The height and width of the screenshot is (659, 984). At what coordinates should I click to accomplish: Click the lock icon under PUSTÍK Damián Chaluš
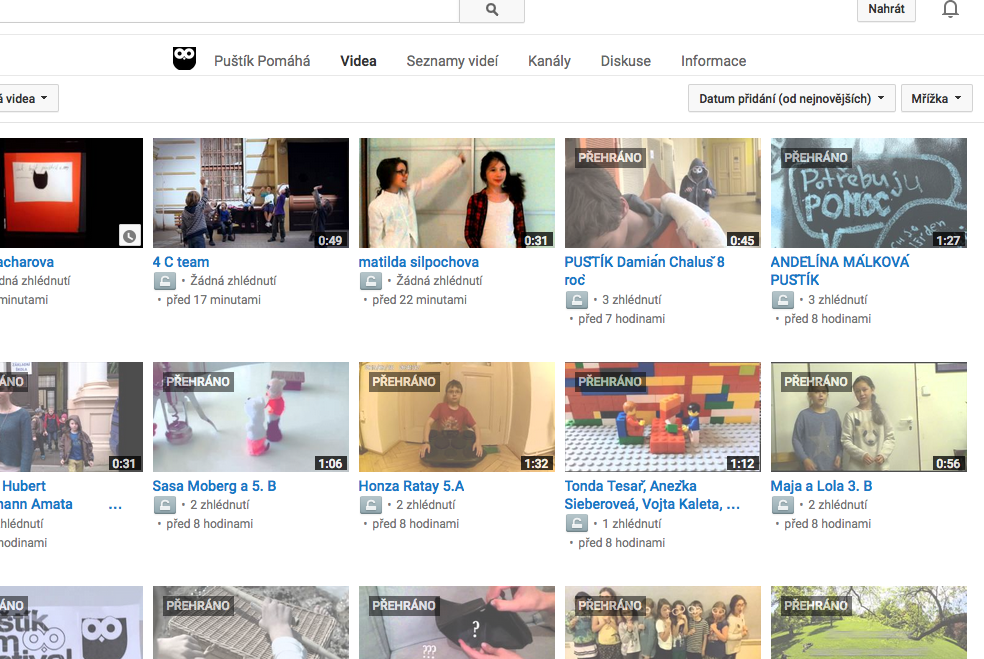576,300
